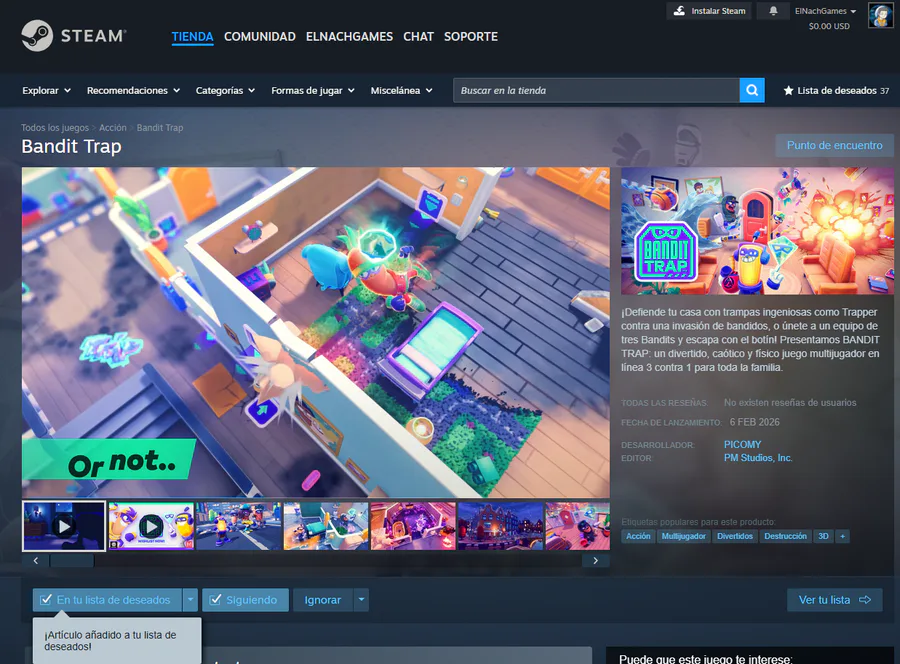Click Todos los juegos breadcrumb
The width and height of the screenshot is (900, 664).
point(55,128)
